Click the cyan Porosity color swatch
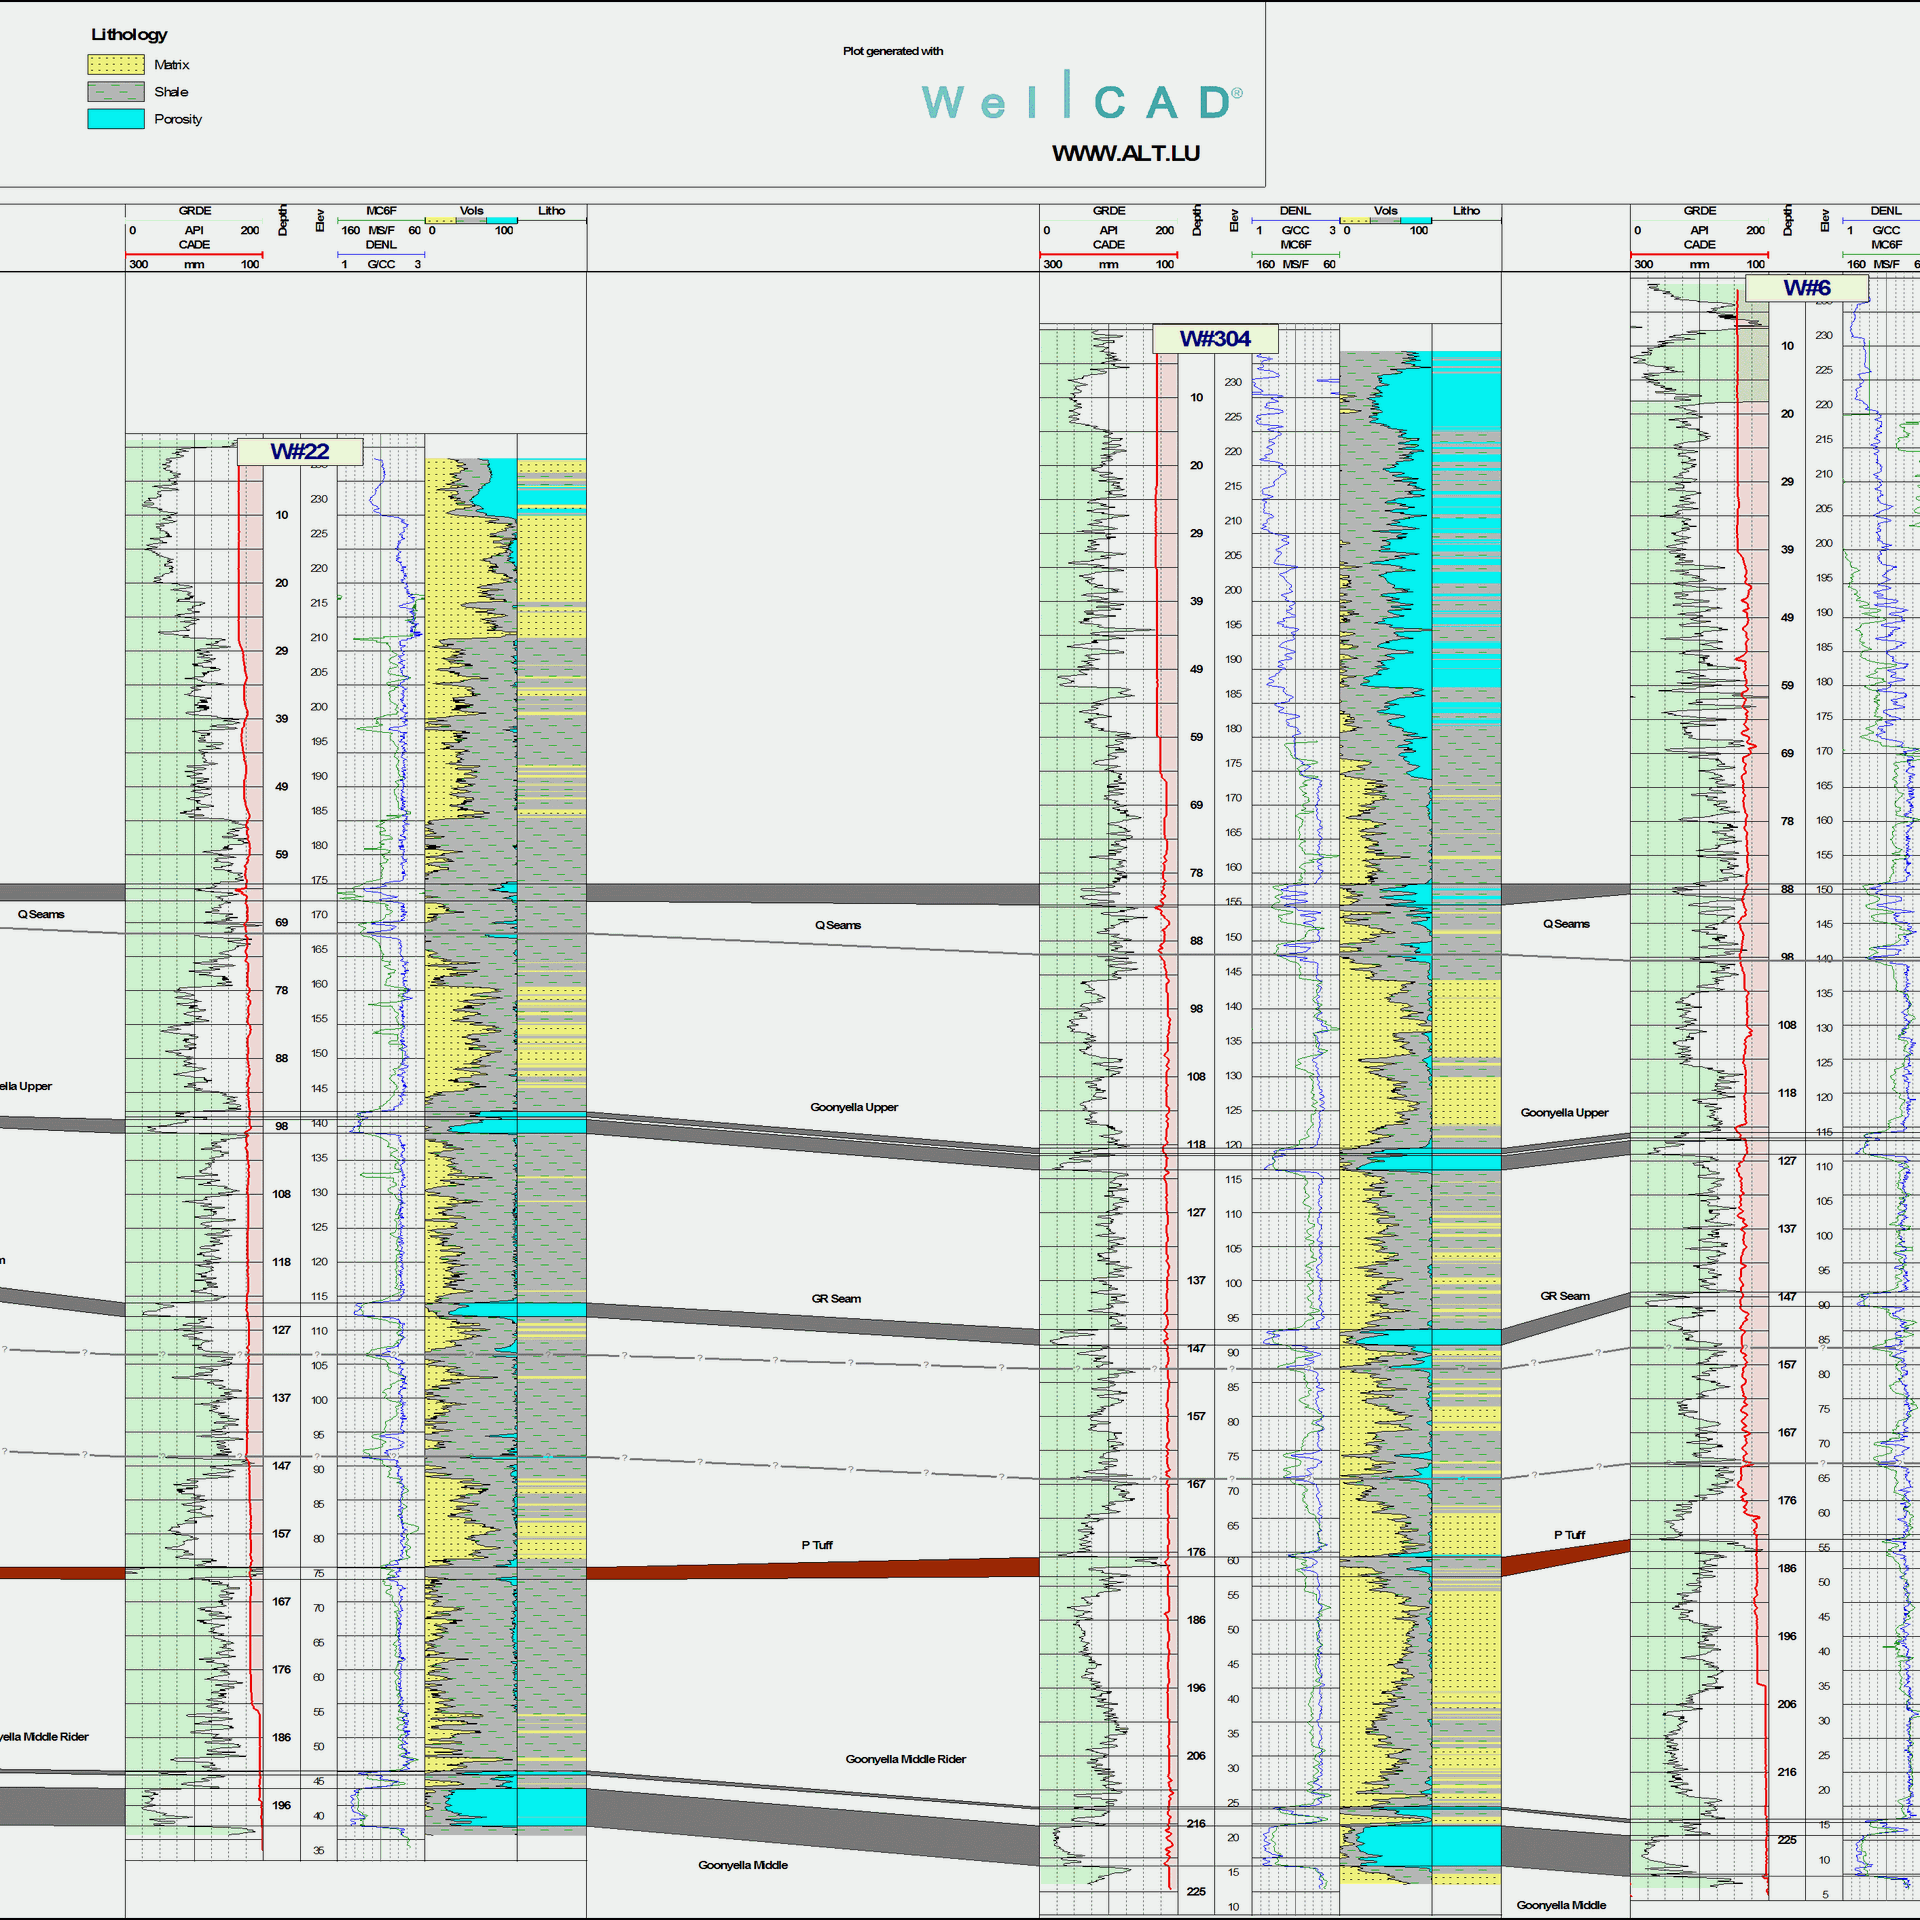Image resolution: width=1920 pixels, height=1920 pixels. pos(115,118)
